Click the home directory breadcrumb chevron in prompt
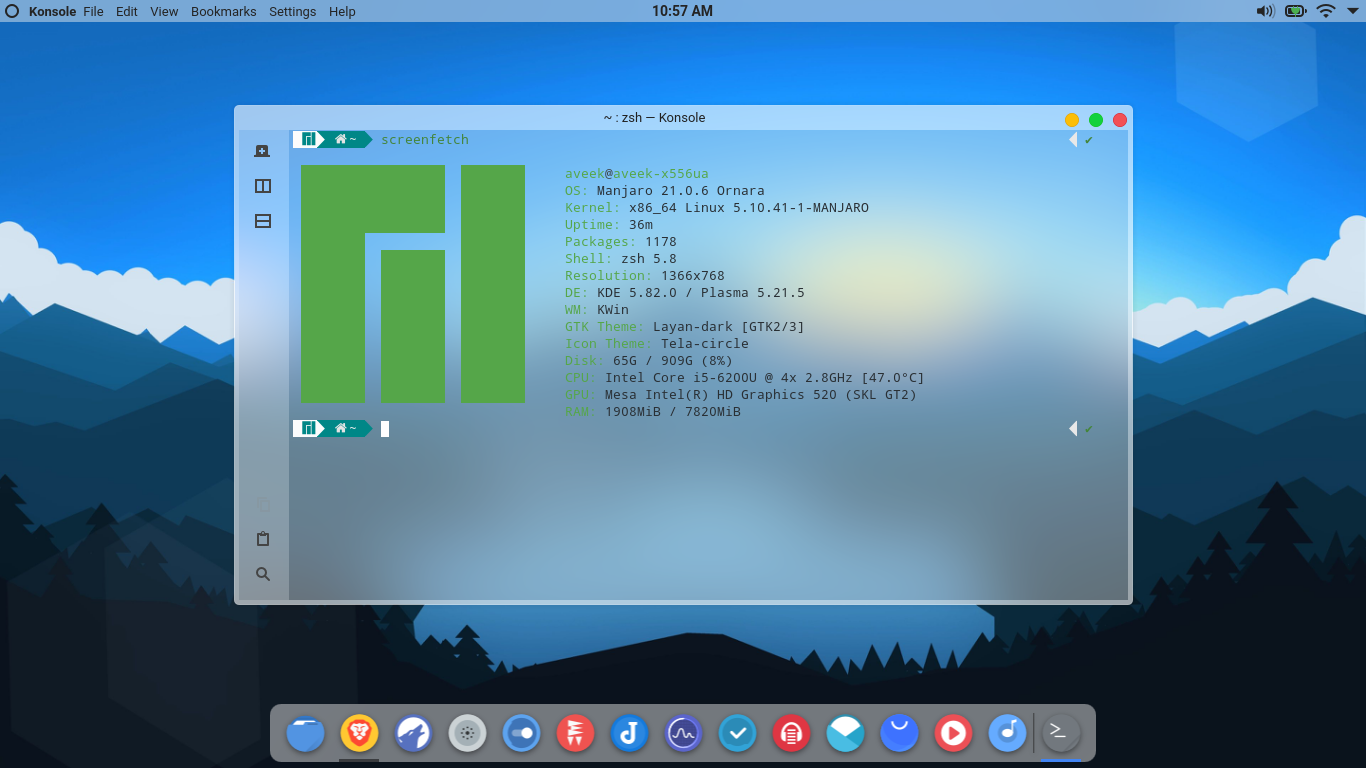Viewport: 1366px width, 768px height. pos(345,139)
